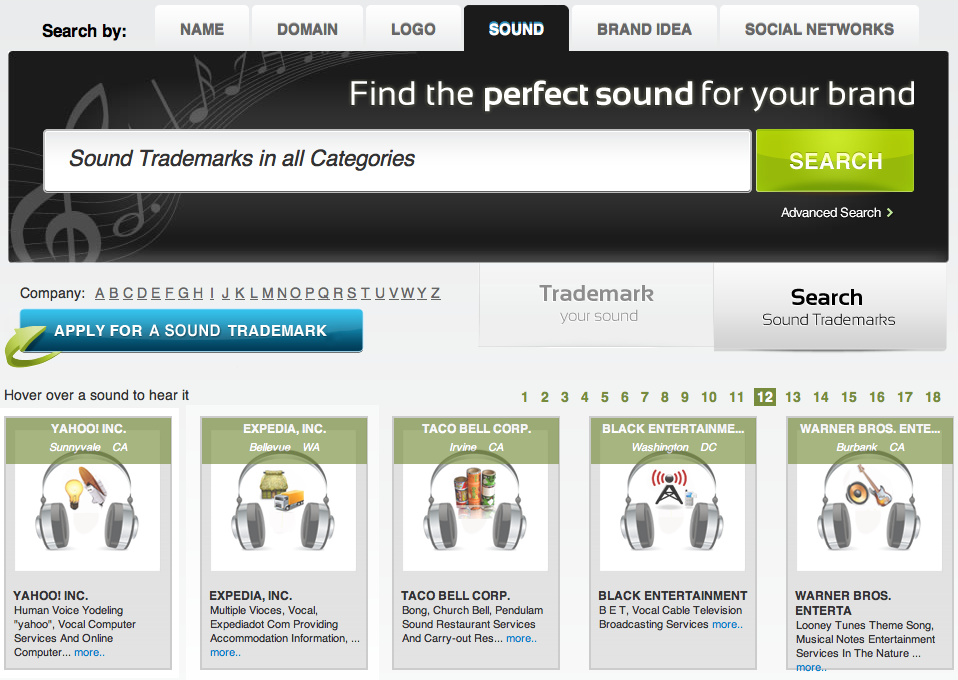This screenshot has height=680, width=958.
Task: Go to results page 11
Action: tap(736, 397)
